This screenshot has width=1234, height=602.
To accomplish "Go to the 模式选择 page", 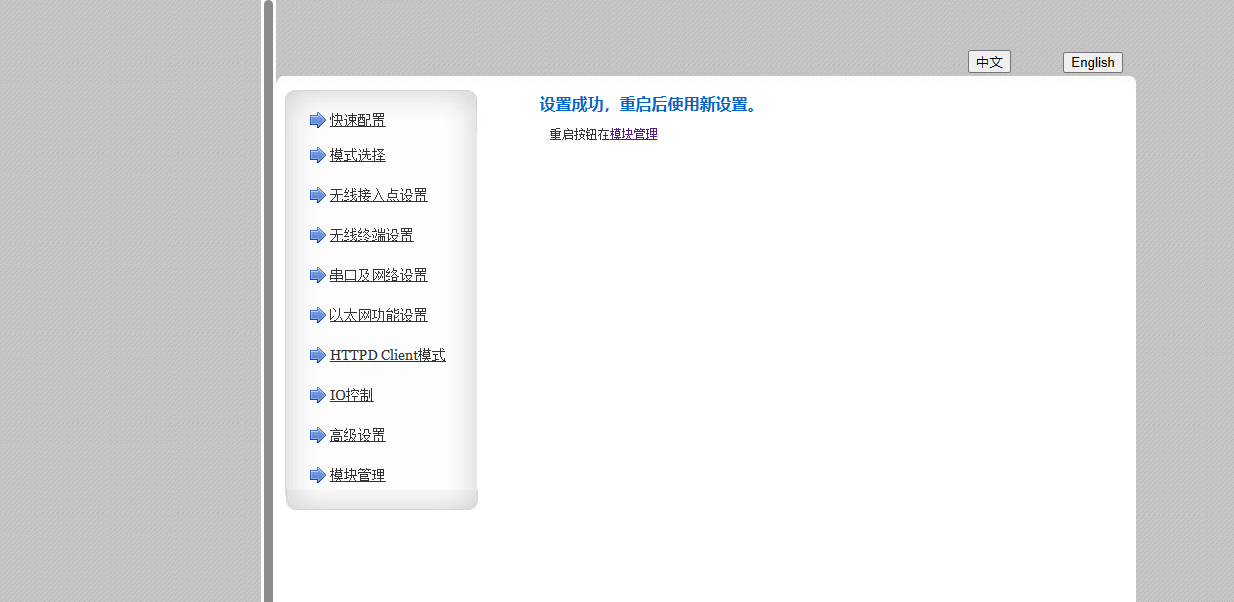I will [x=357, y=155].
